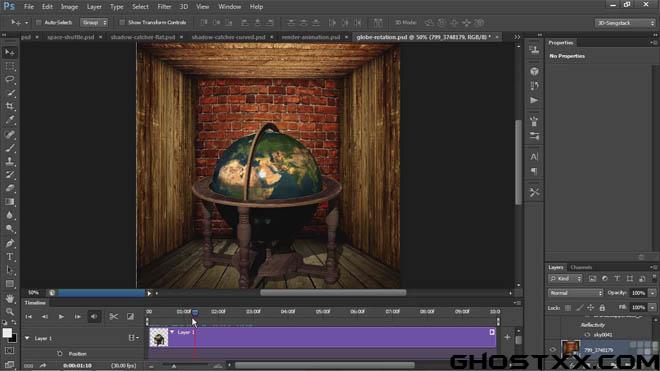Open the Normal blend mode dropdown

[x=575, y=293]
